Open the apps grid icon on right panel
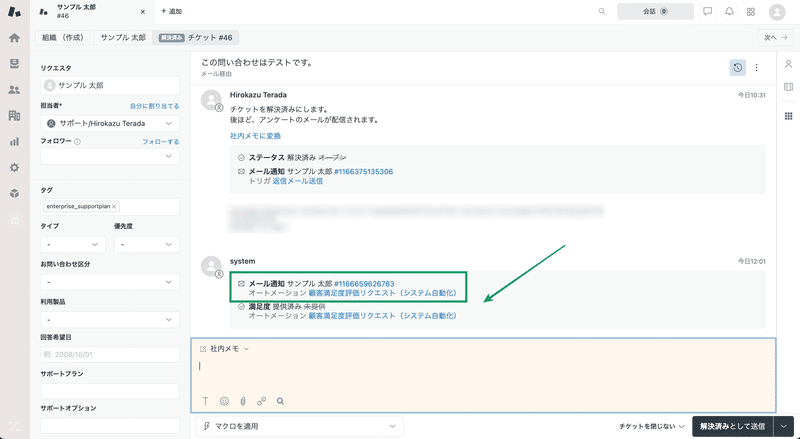Viewport: 800px width, 439px height. point(788,116)
